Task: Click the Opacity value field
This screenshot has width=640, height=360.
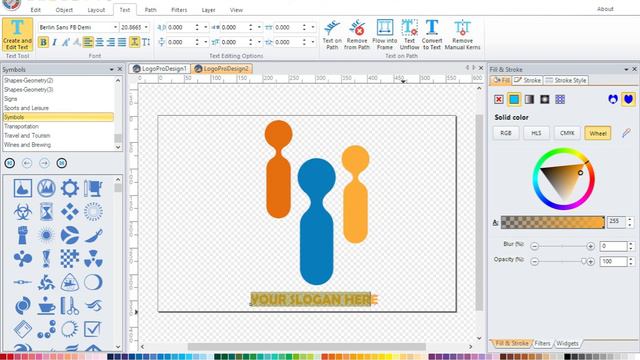Action: click(613, 261)
